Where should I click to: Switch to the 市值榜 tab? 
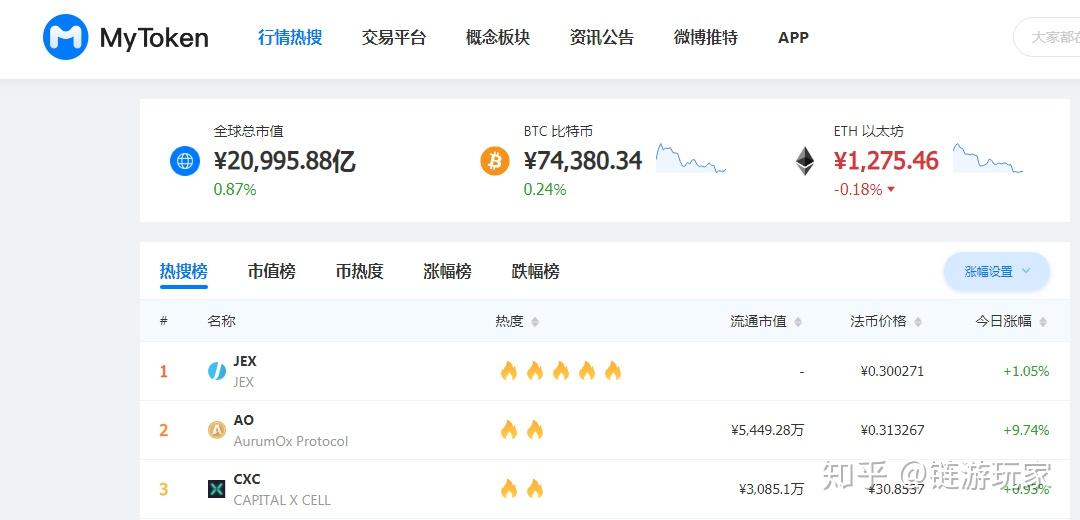tap(271, 271)
